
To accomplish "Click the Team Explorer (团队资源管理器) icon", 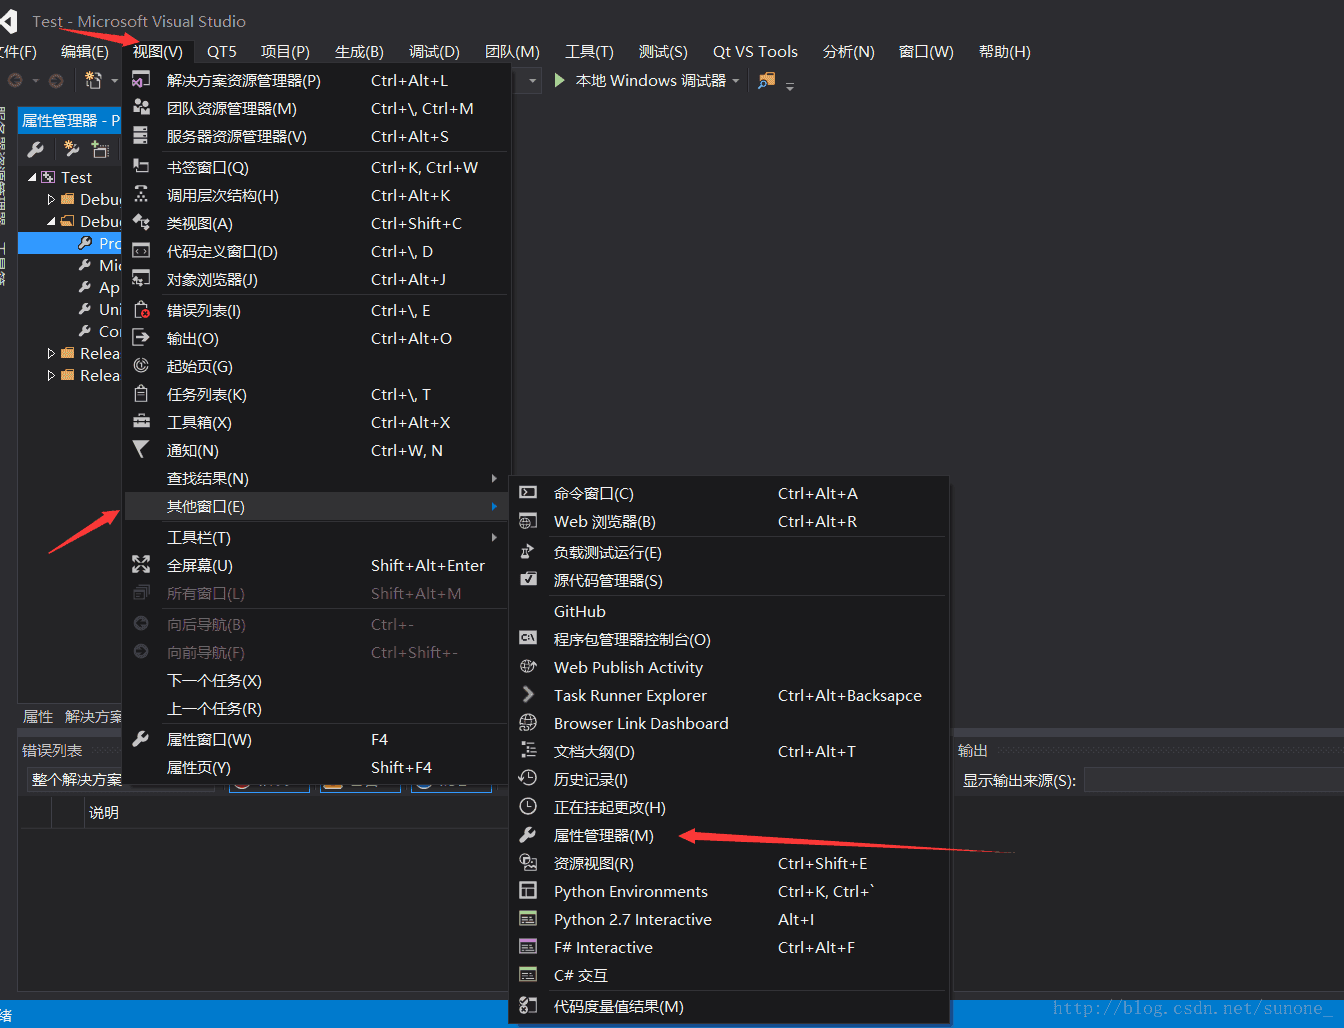I will click(x=141, y=107).
